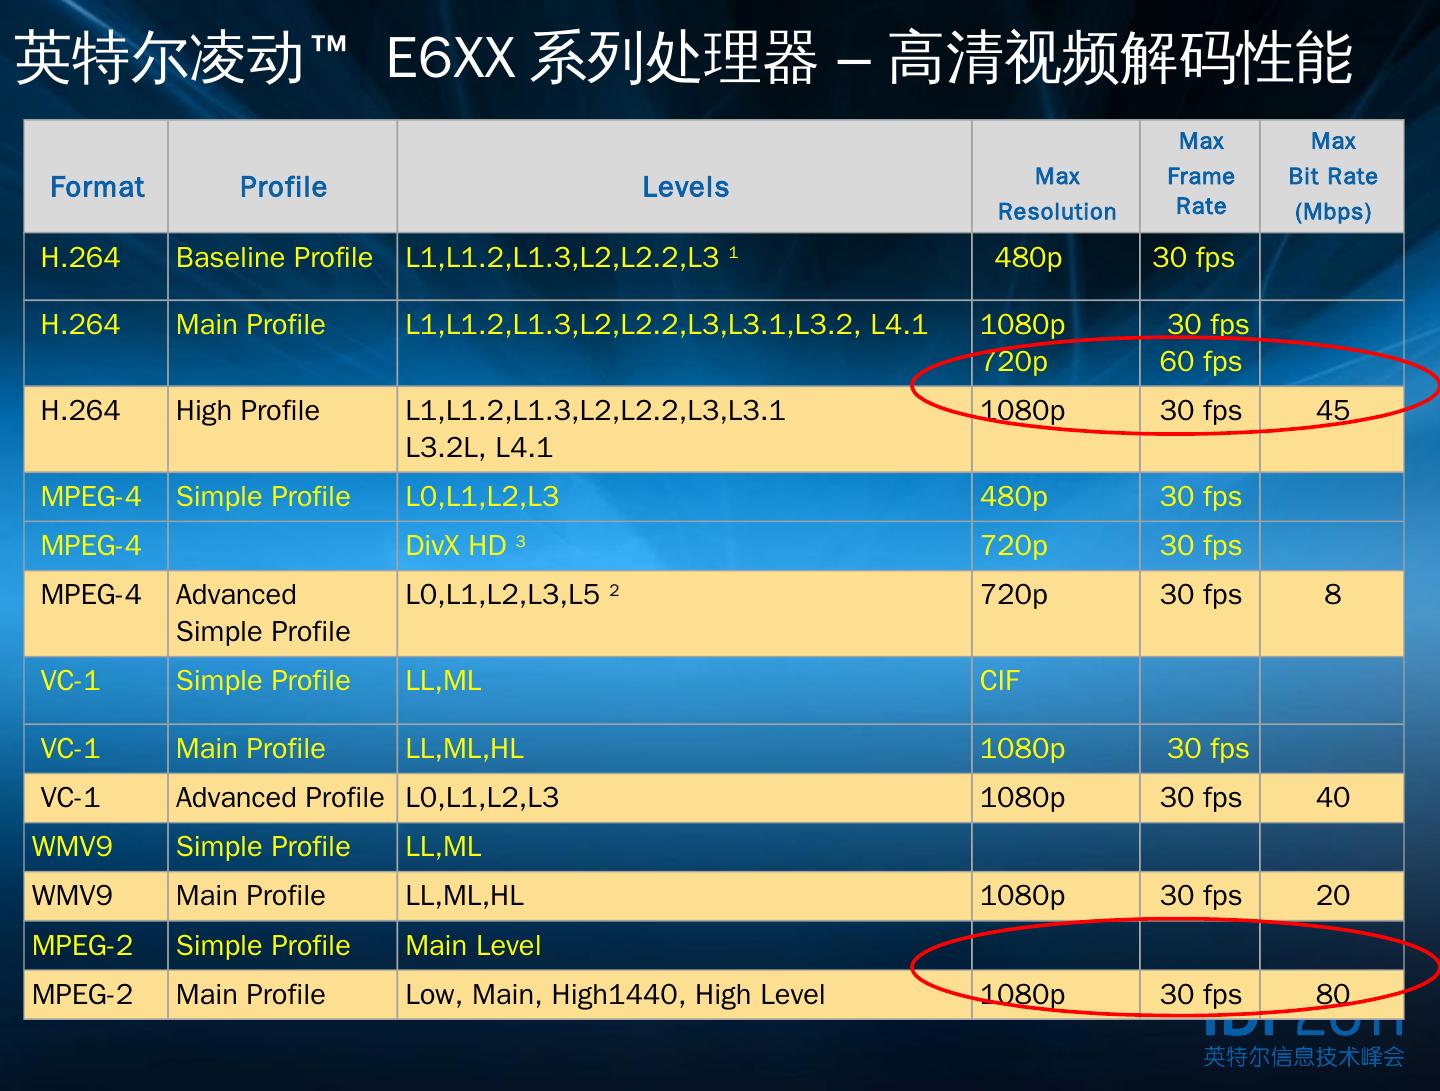This screenshot has height=1091, width=1440.
Task: Click the Profile column header
Action: (283, 187)
